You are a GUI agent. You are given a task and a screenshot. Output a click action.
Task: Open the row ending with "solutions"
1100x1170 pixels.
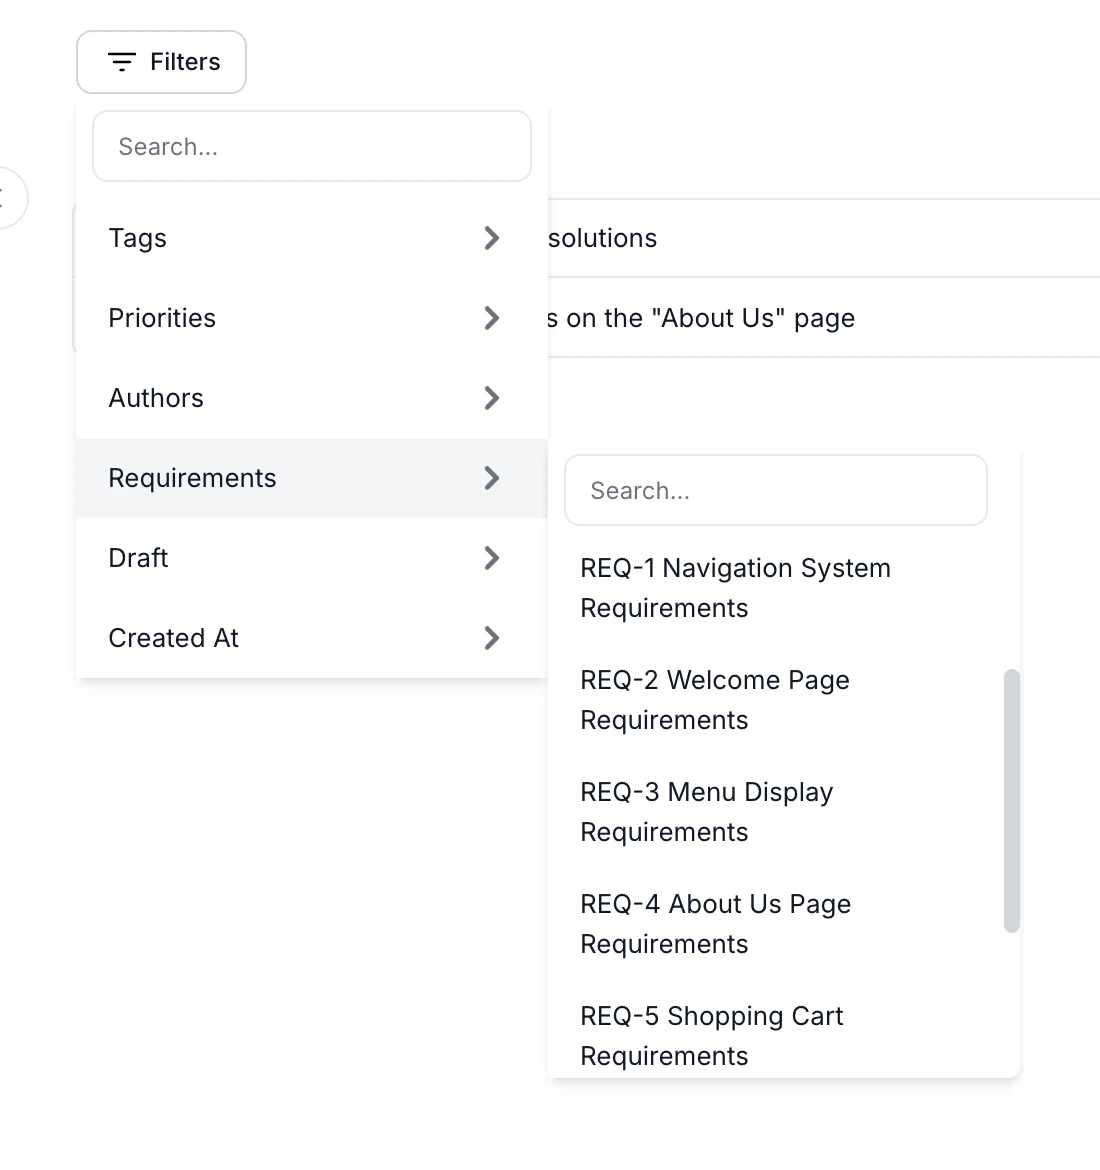(824, 238)
